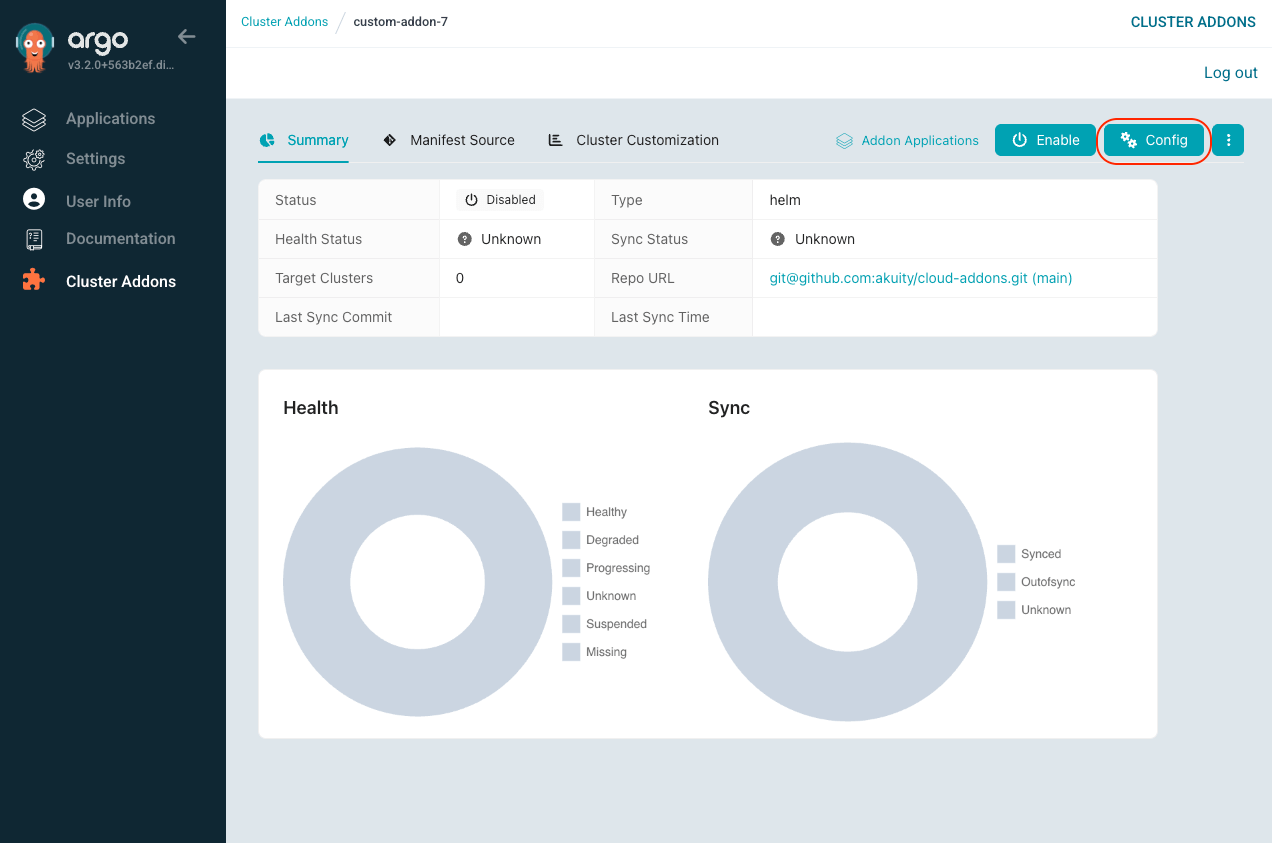The height and width of the screenshot is (843, 1272).
Task: Collapse sidebar with the back arrow
Action: pos(186,37)
